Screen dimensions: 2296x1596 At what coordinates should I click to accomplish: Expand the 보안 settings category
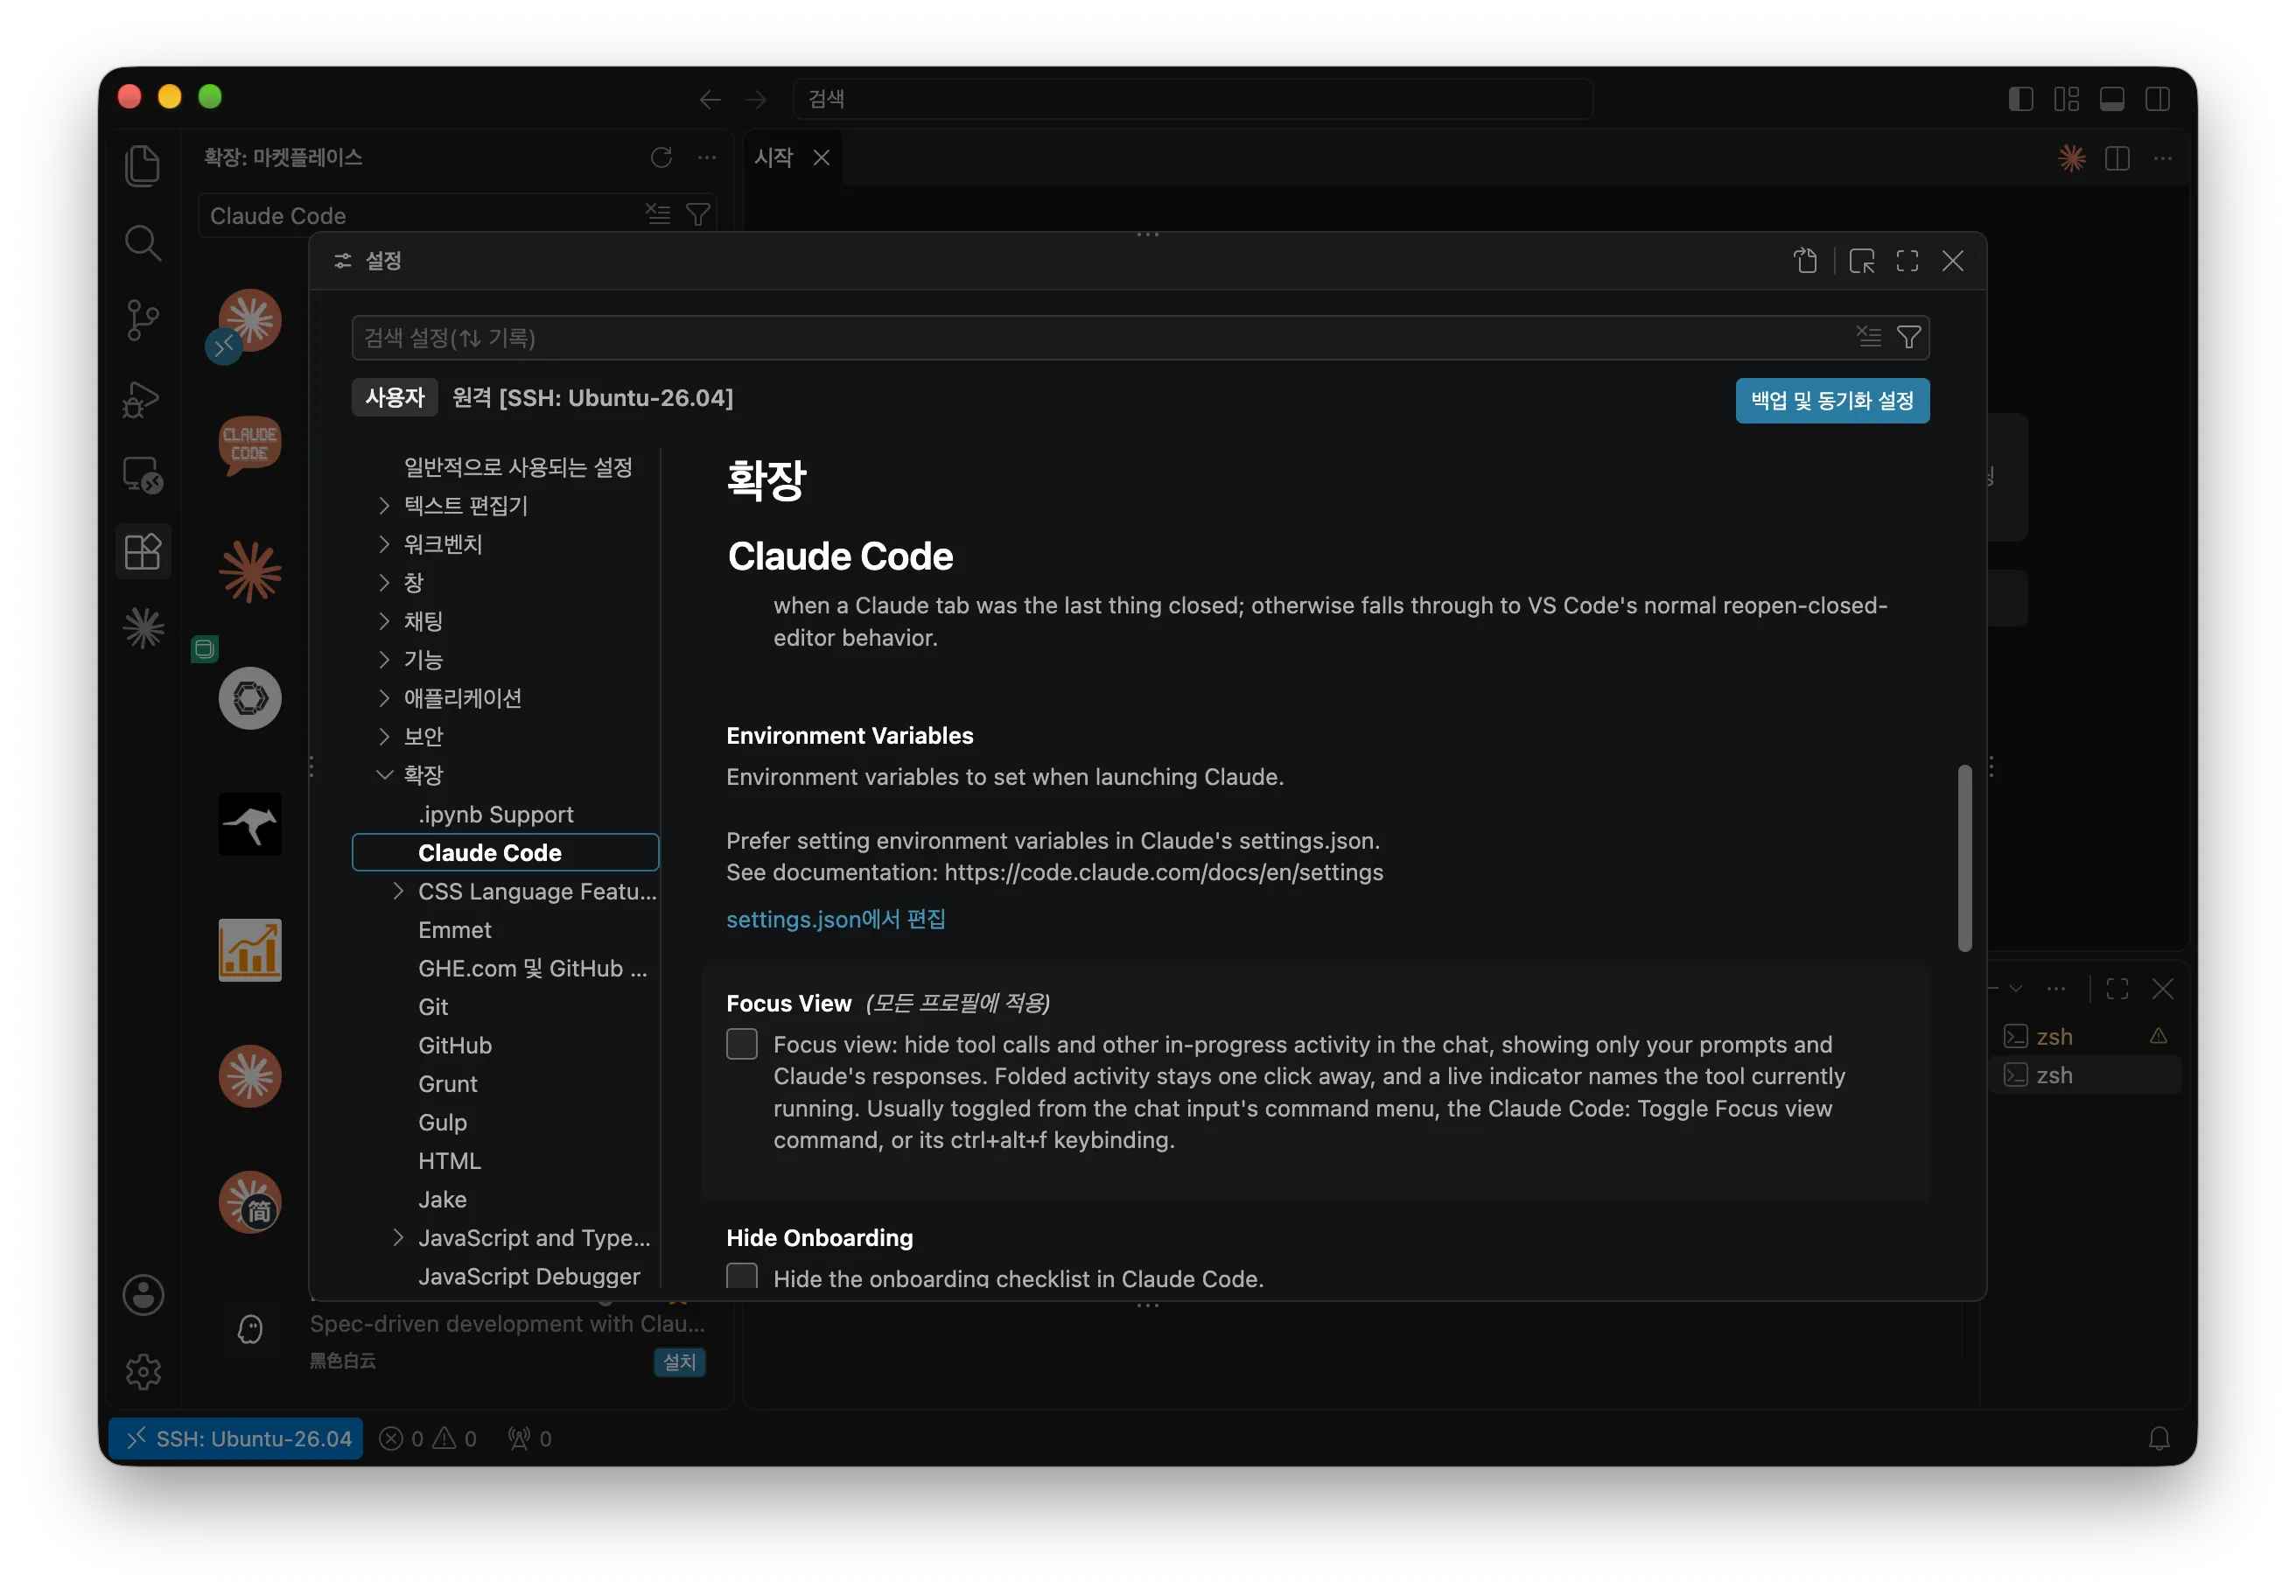tap(384, 736)
